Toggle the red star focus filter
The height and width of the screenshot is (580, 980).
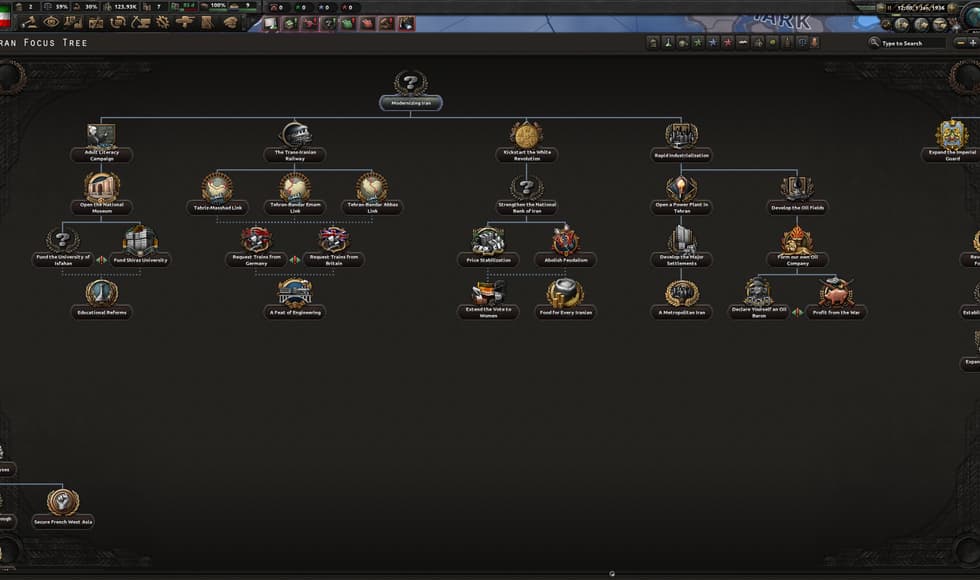point(728,42)
